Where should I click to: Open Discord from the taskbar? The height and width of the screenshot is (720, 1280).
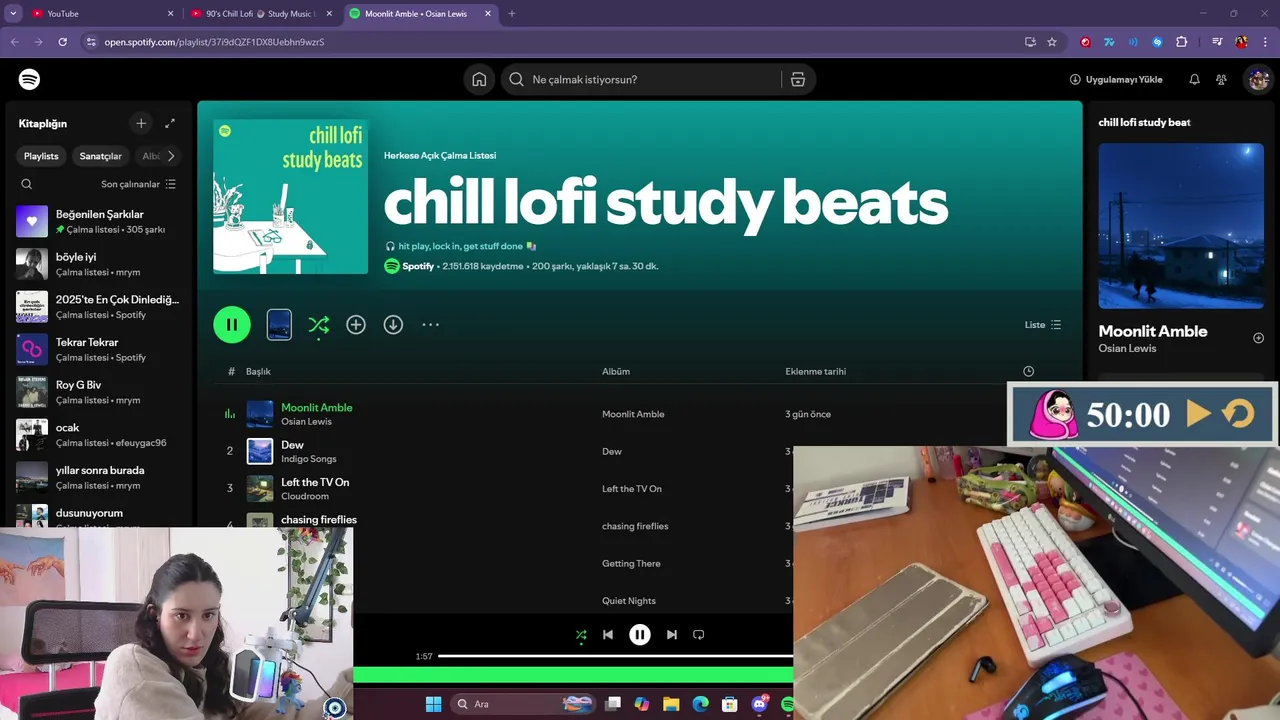click(760, 704)
